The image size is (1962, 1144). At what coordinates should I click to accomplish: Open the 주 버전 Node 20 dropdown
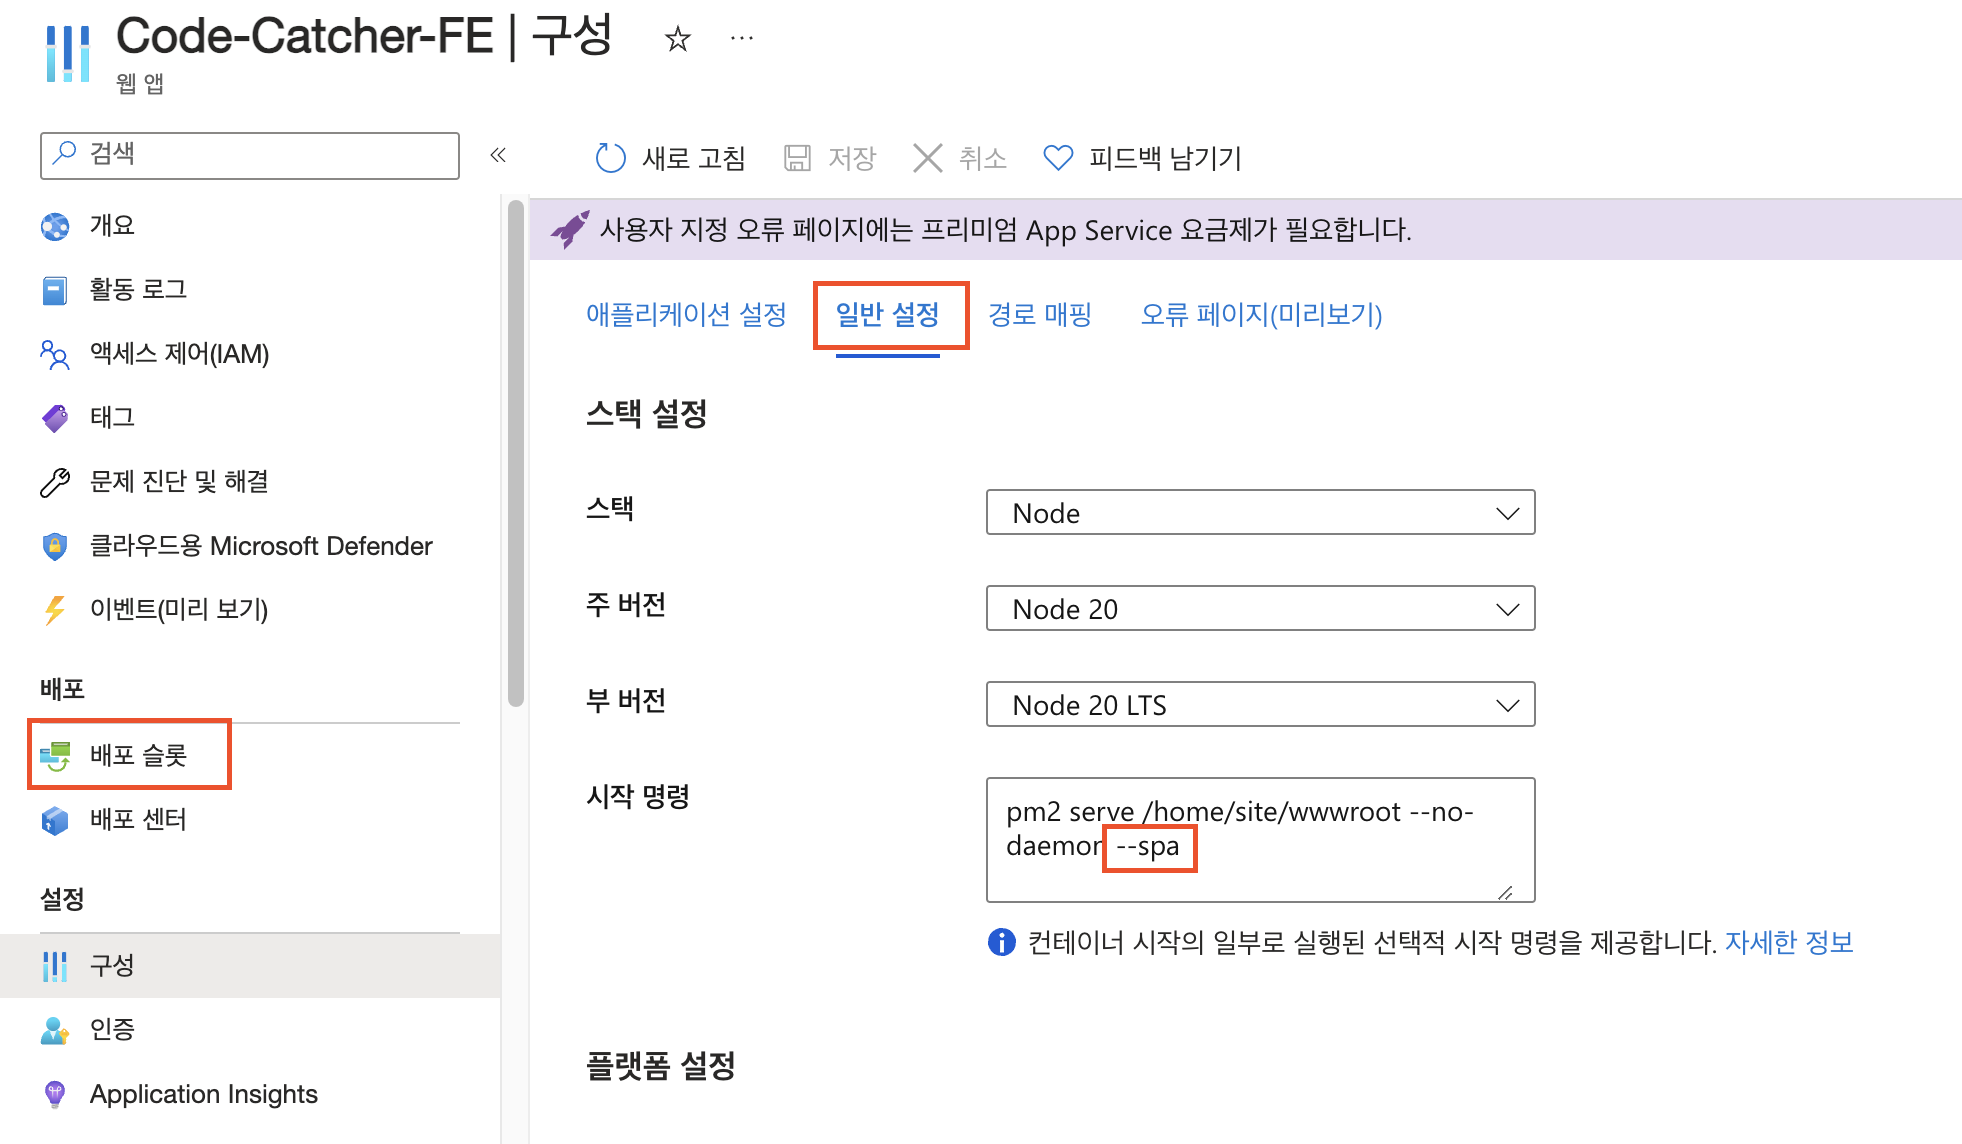1260,608
